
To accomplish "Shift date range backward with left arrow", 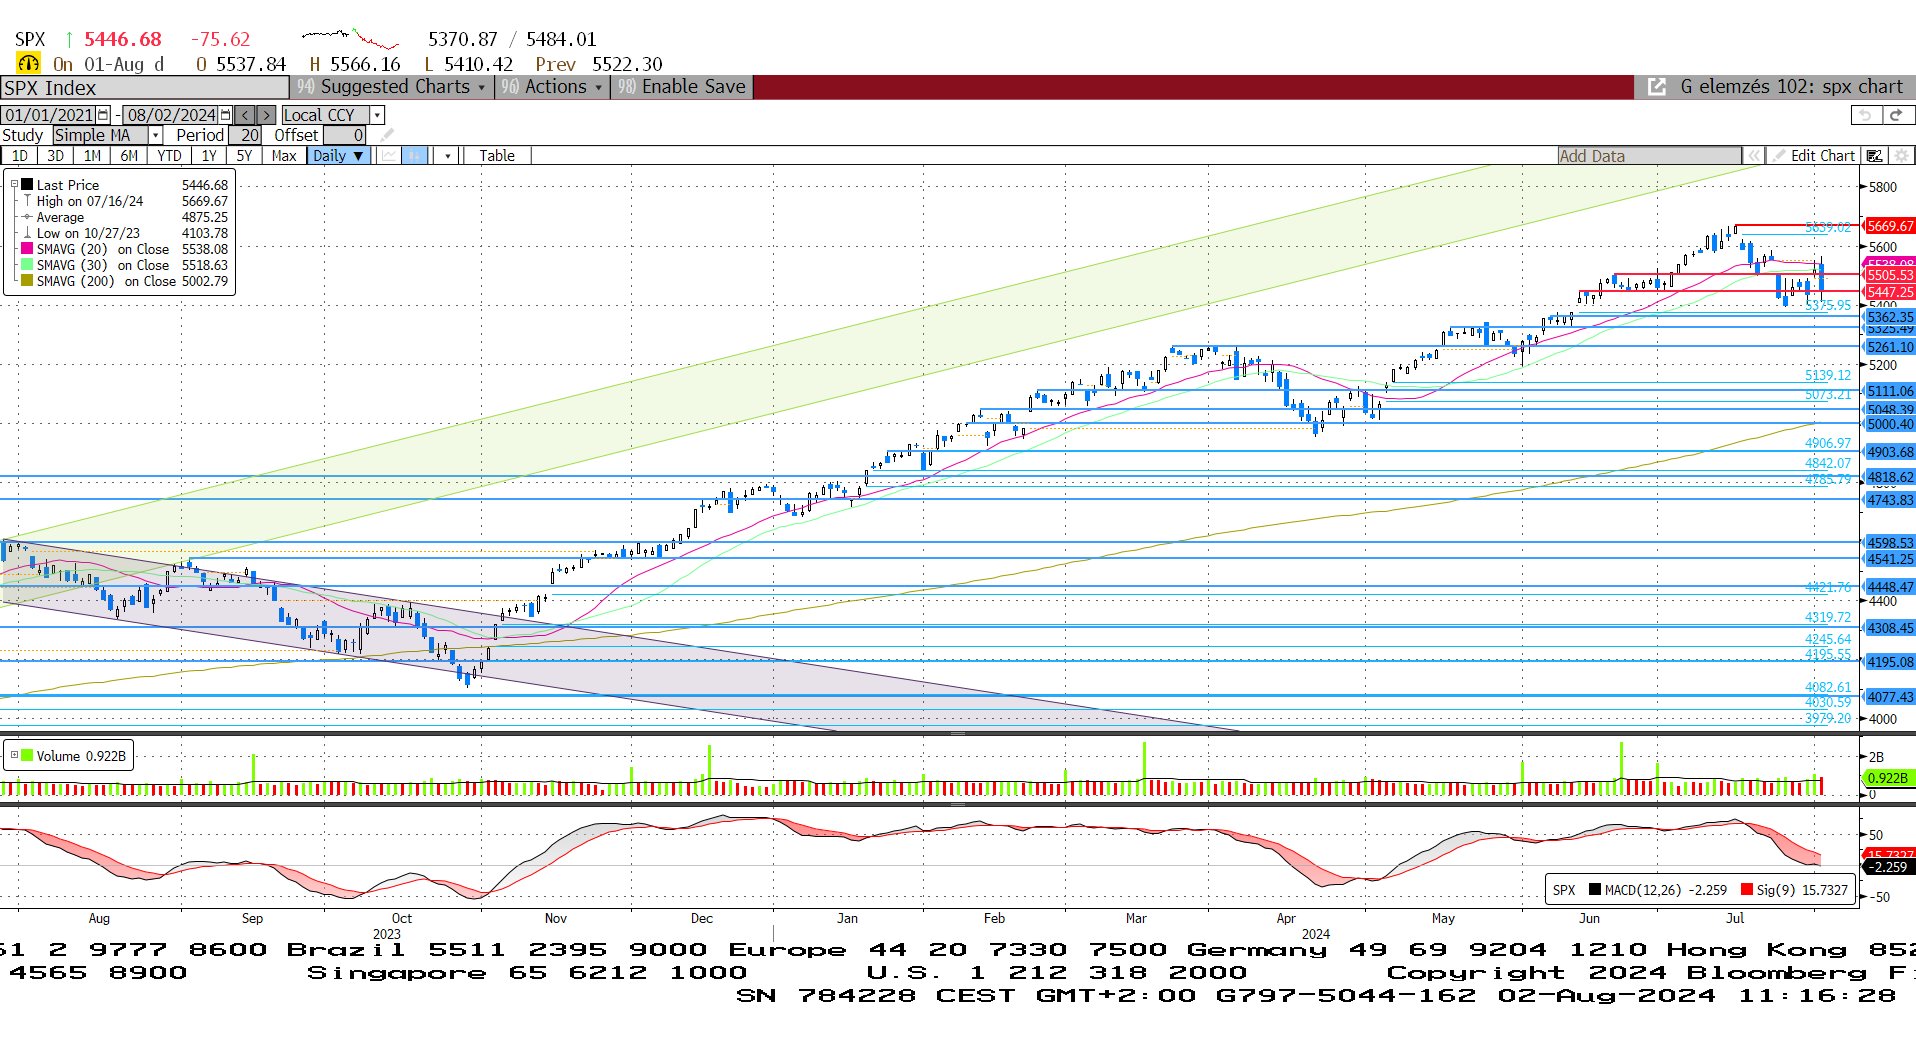I will point(245,115).
